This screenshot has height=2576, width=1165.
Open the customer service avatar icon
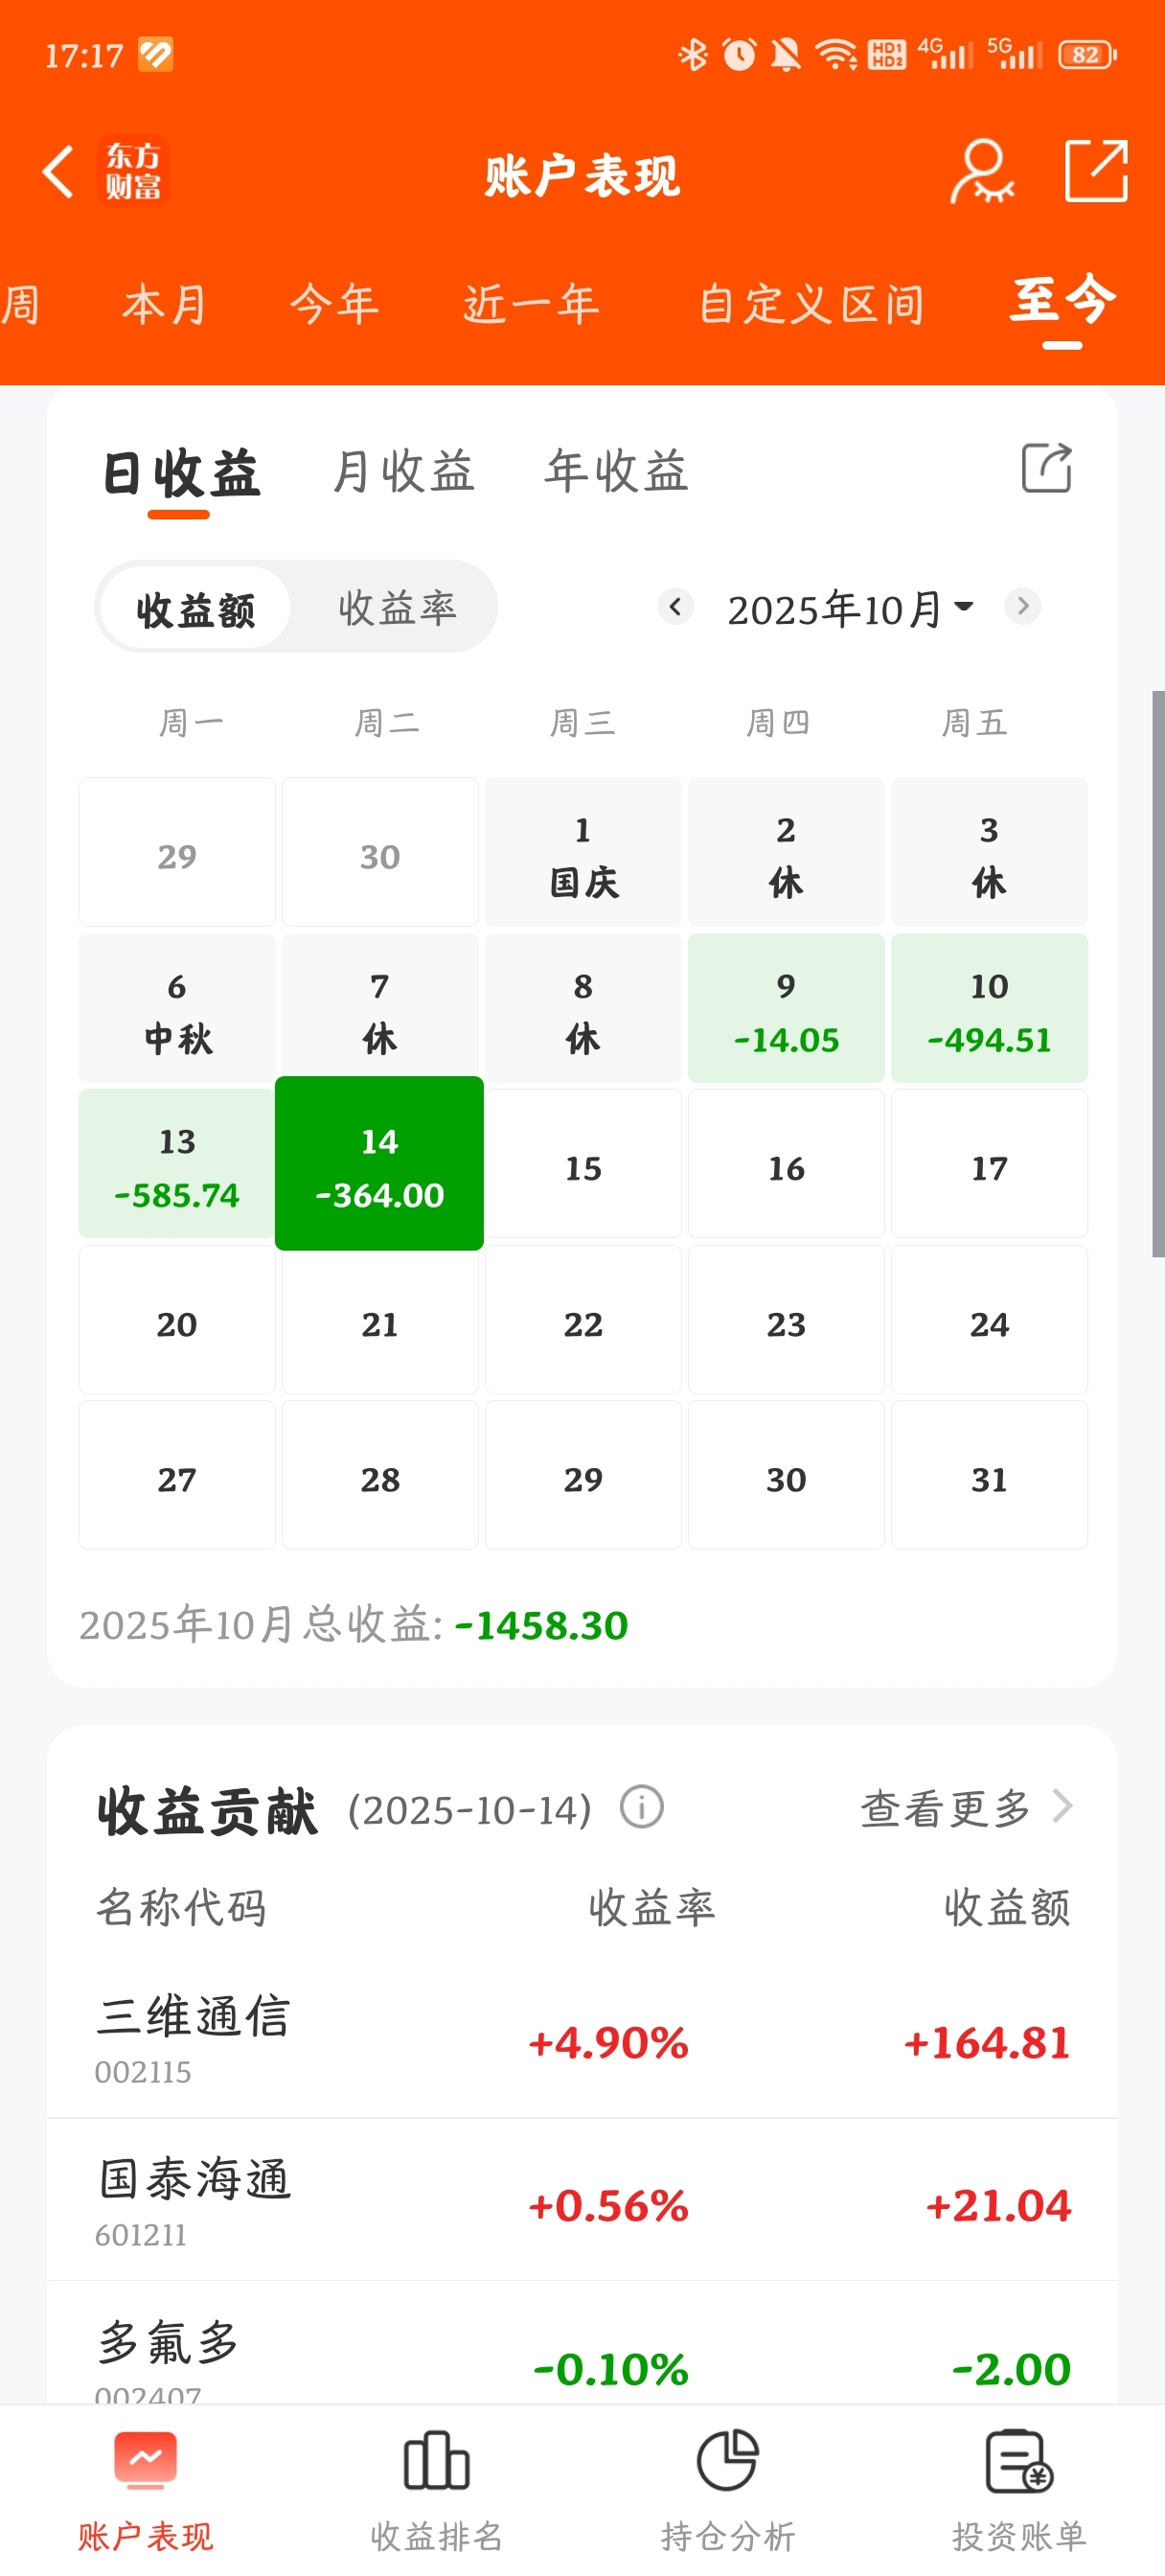tap(982, 172)
